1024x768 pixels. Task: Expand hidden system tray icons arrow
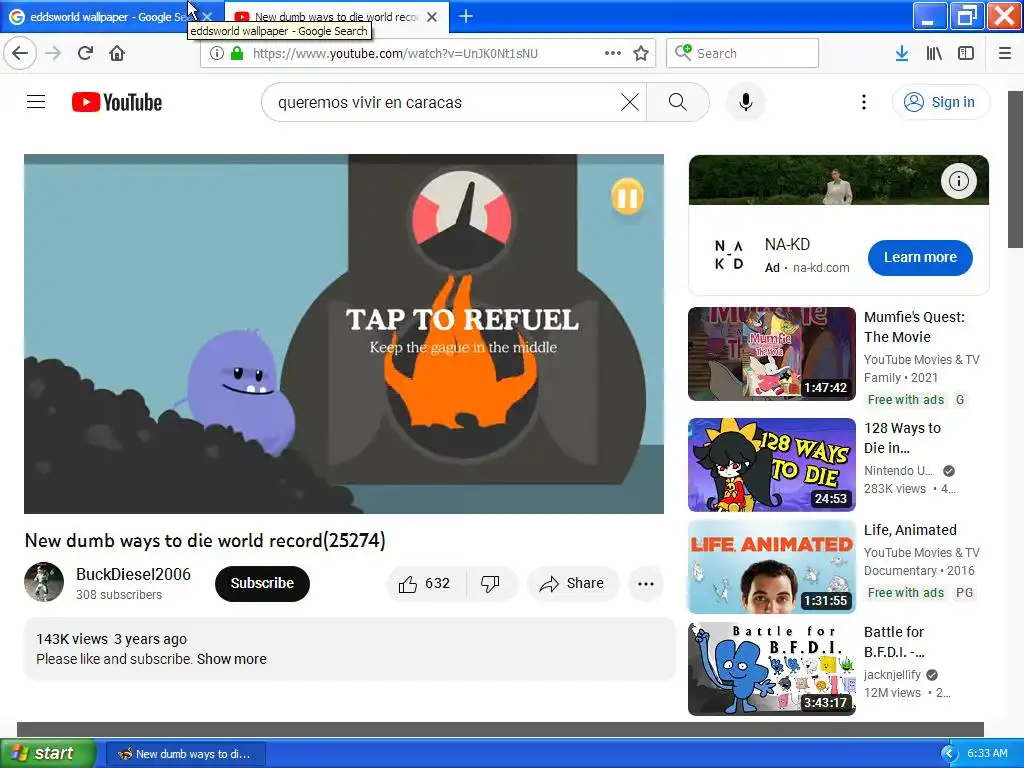pos(949,754)
